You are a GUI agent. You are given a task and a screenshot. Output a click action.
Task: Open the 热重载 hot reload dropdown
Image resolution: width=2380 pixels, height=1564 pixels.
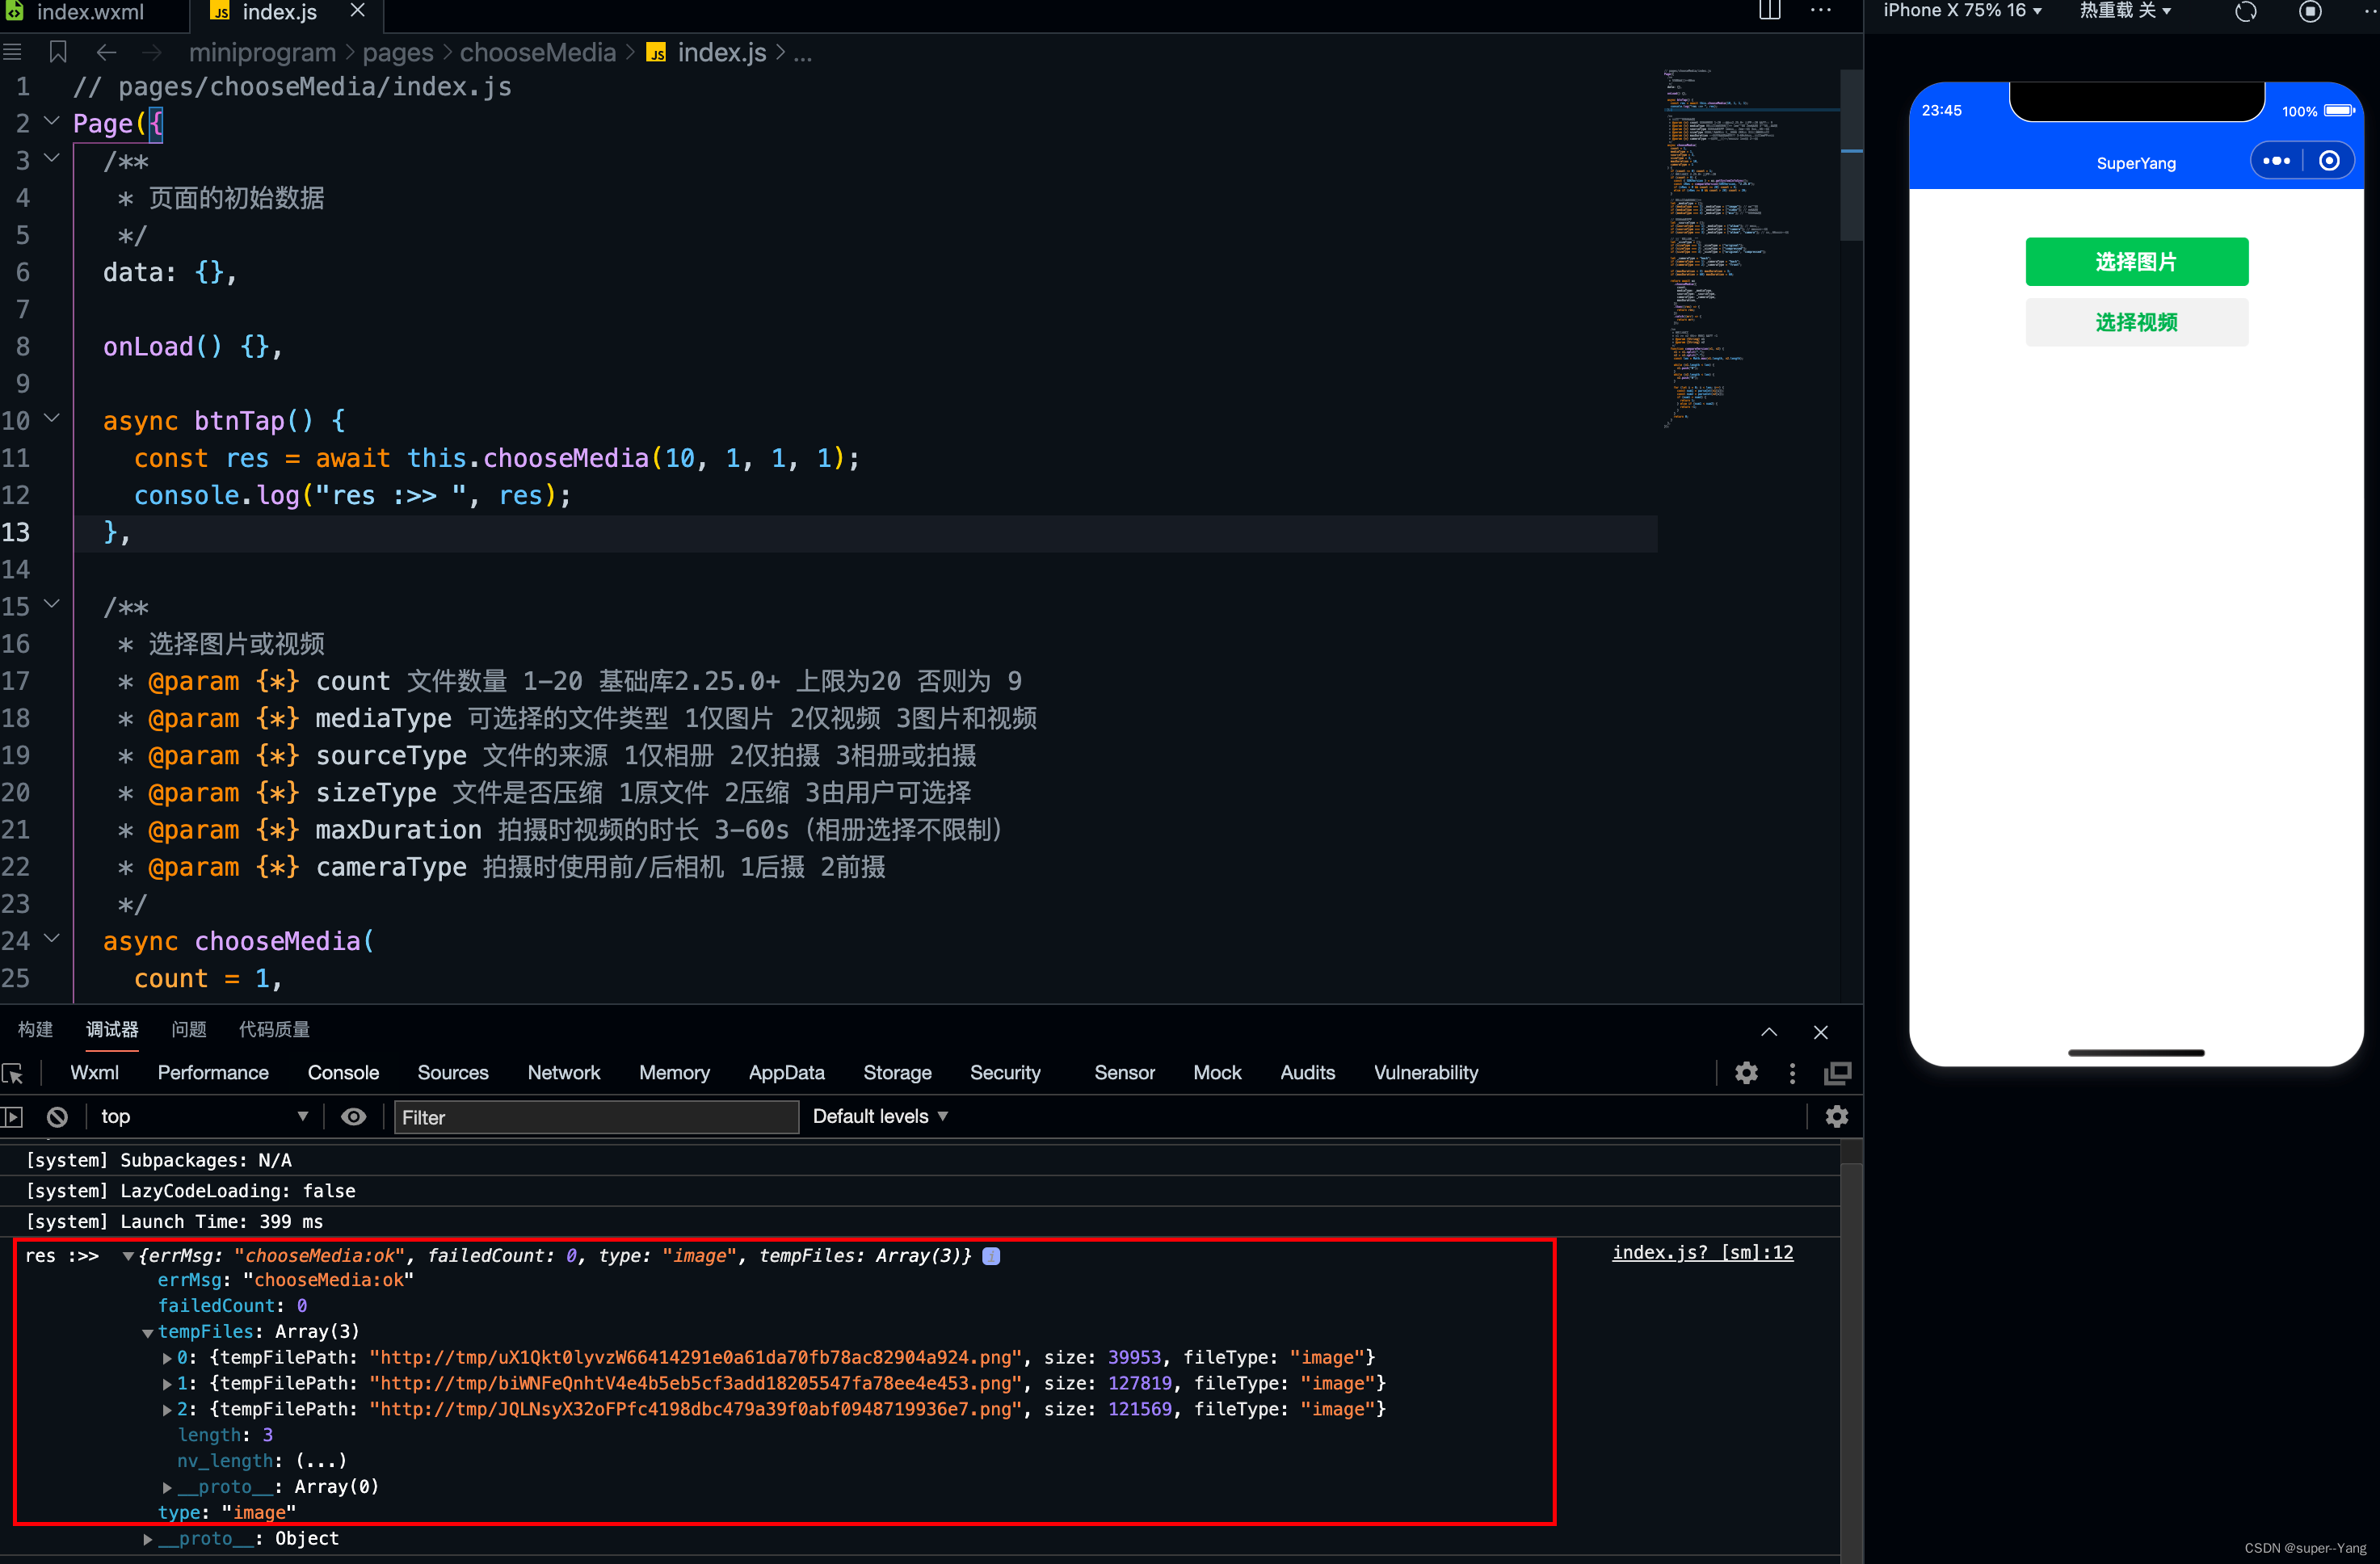(2125, 11)
